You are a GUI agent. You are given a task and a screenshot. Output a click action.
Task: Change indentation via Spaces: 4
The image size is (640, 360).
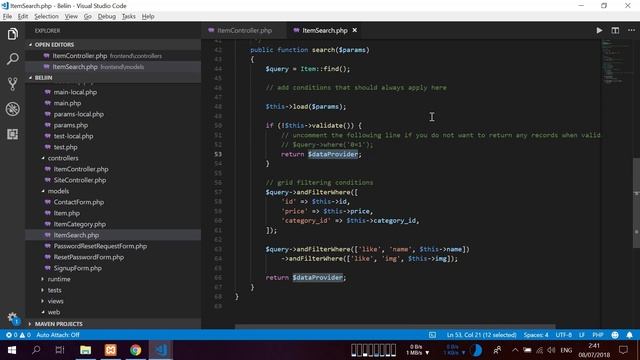pos(536,335)
